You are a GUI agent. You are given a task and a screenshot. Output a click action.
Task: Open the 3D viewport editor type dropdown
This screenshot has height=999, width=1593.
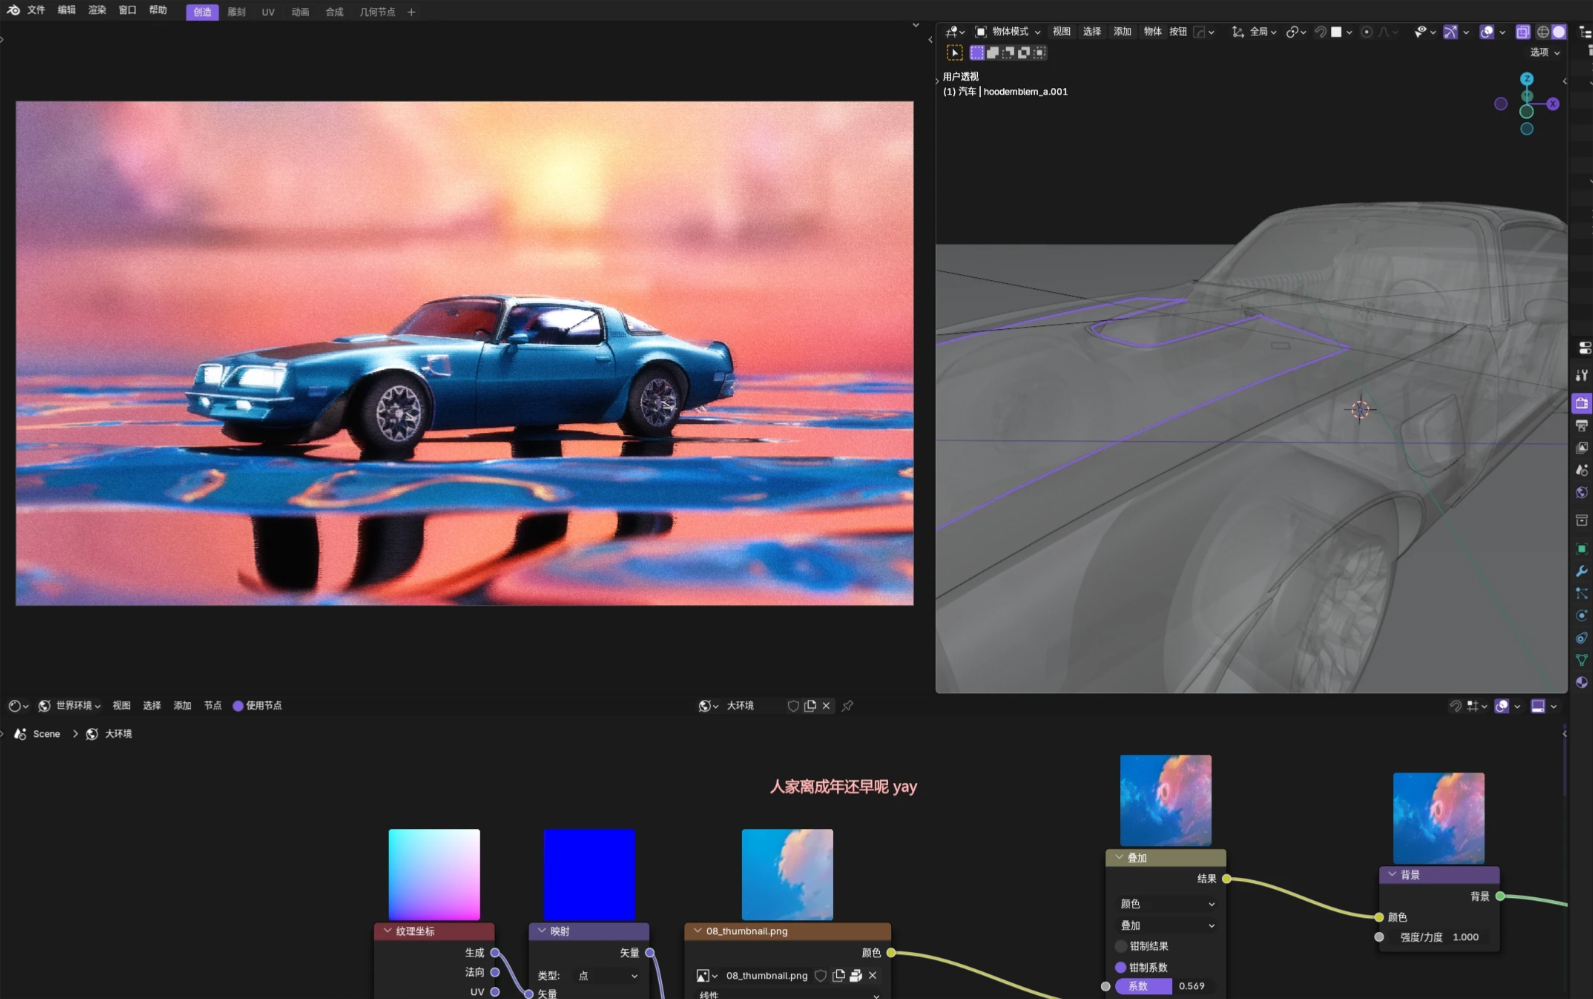pyautogui.click(x=955, y=32)
